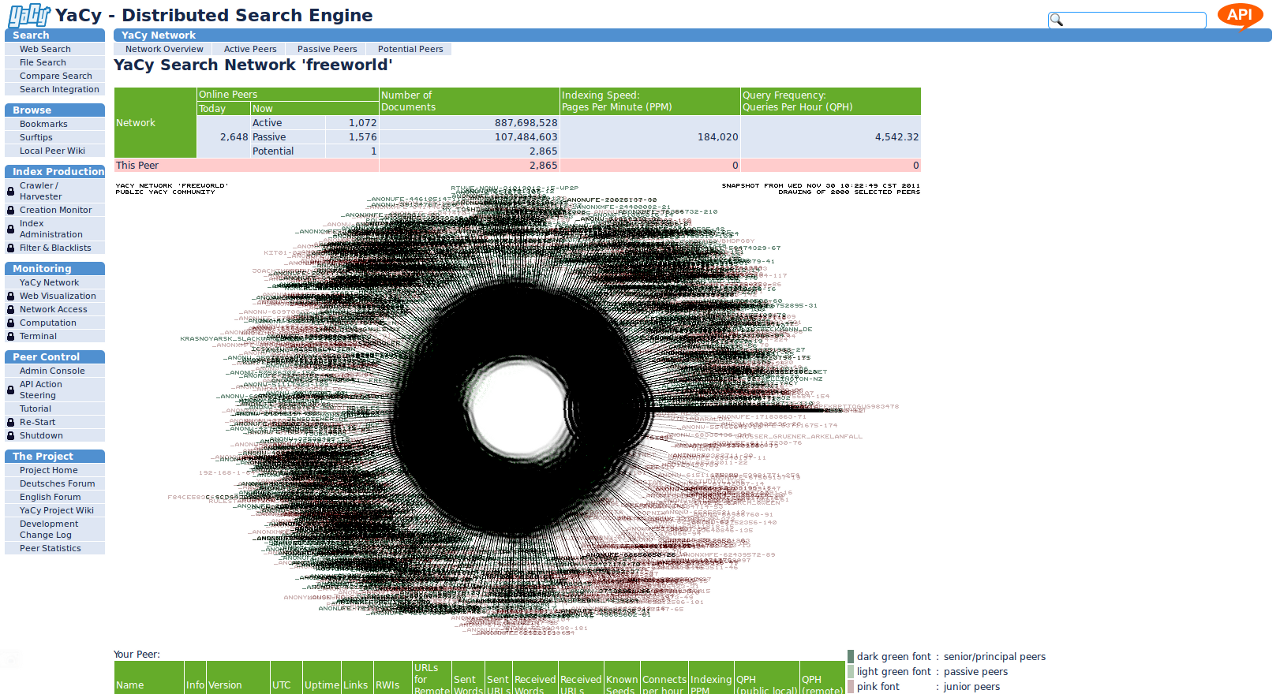Image resolution: width=1280 pixels, height=694 pixels.
Task: Collapse the Index Production sidebar section
Action: point(56,172)
